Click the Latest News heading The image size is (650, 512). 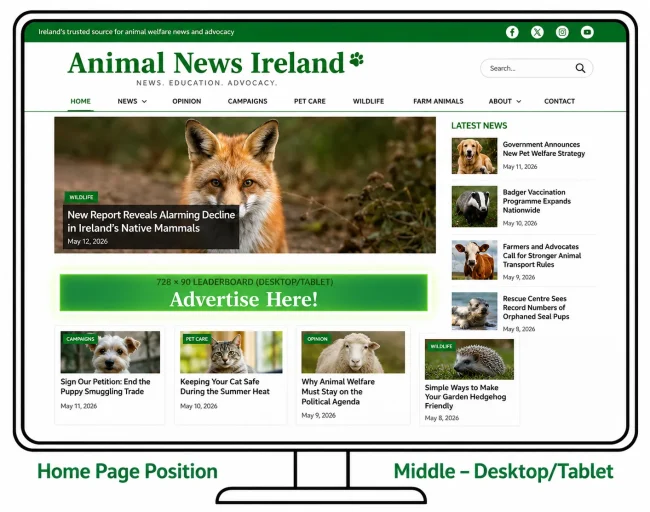[479, 126]
